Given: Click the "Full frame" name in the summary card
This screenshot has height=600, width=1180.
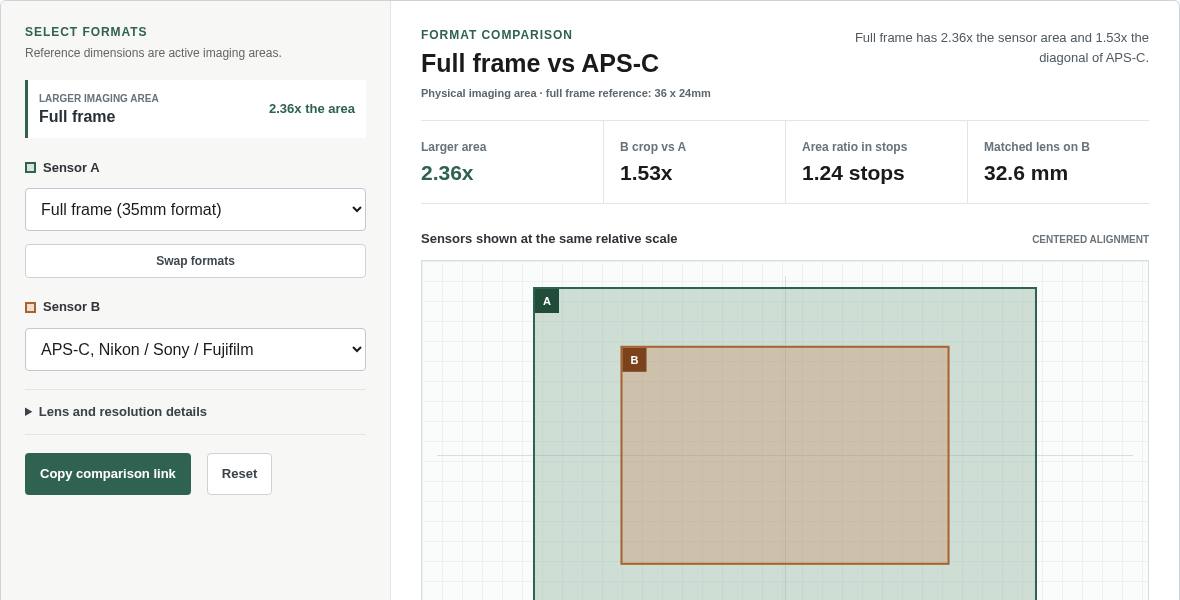Looking at the screenshot, I should (77, 117).
